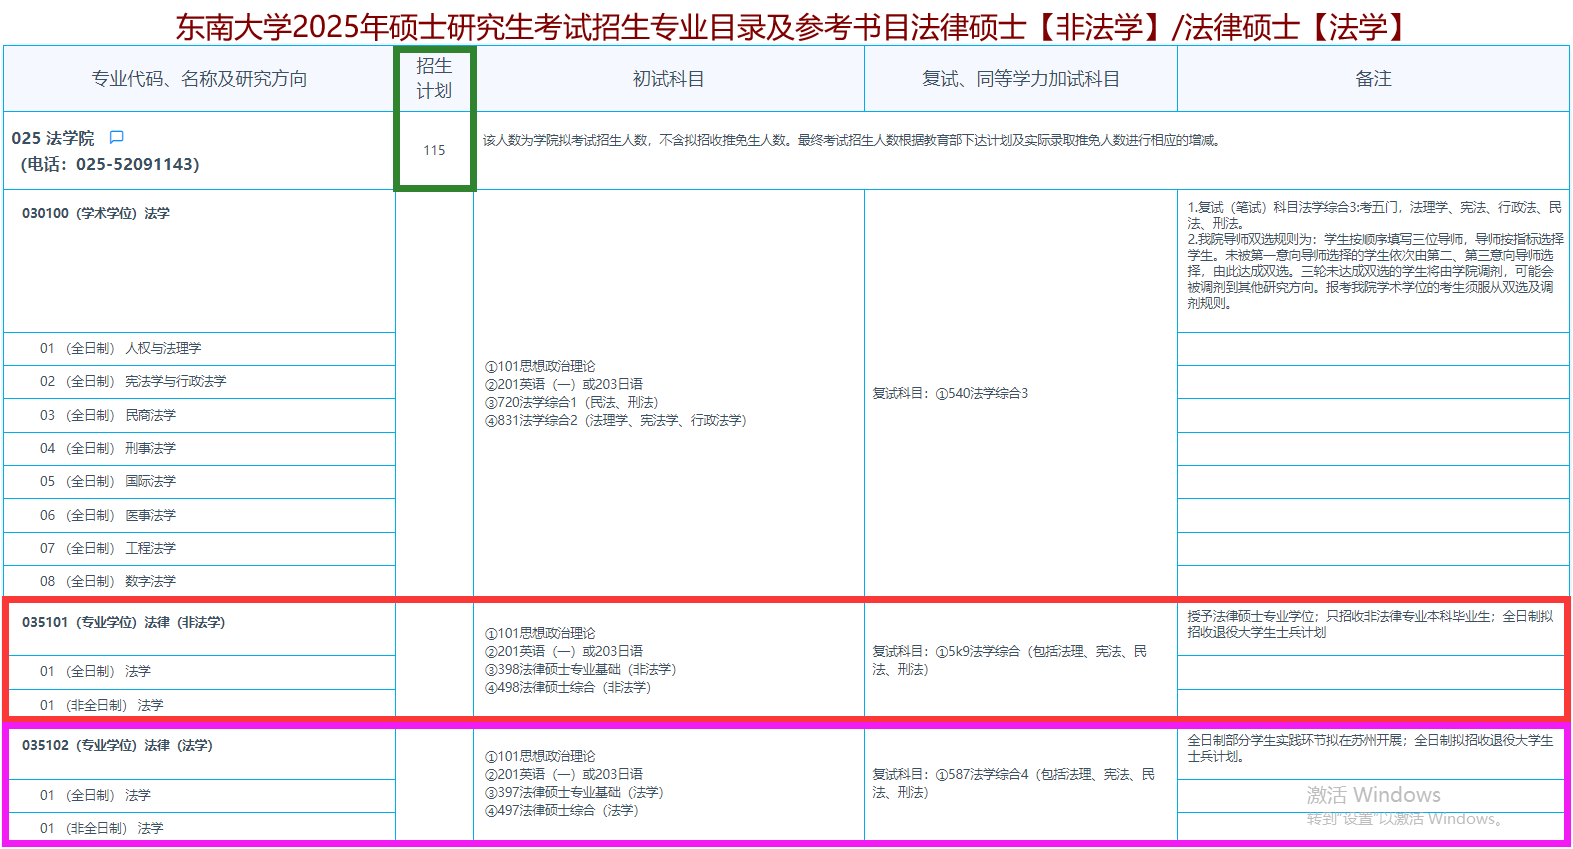Click remark 全日制部分学生实践环节拟在苏州开展
Viewport: 1573px width, 849px height.
tap(1370, 748)
